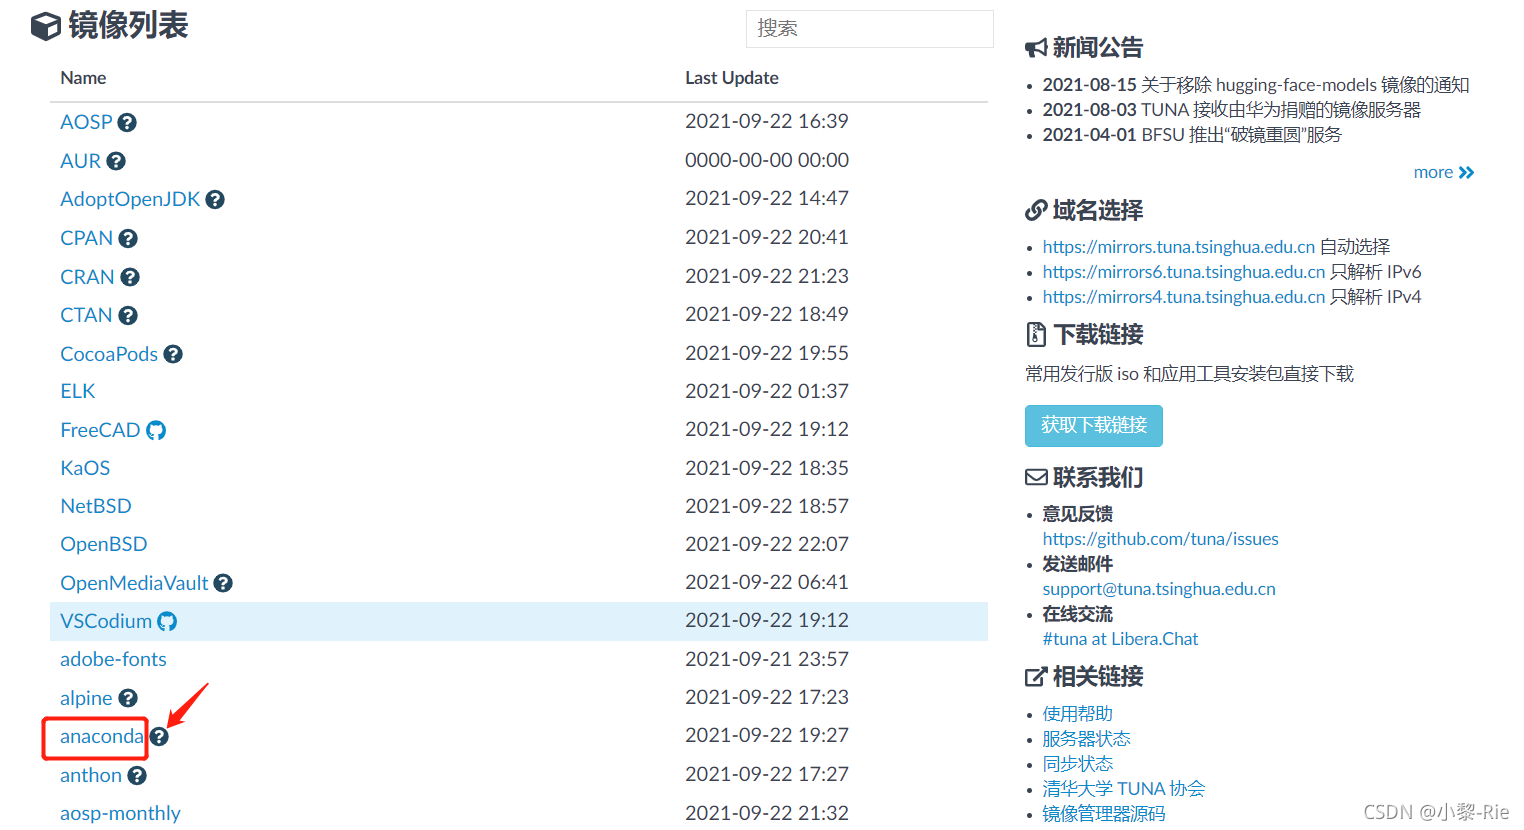Open the CPAN mirror
Viewport: 1524px width, 830px height.
pos(86,238)
